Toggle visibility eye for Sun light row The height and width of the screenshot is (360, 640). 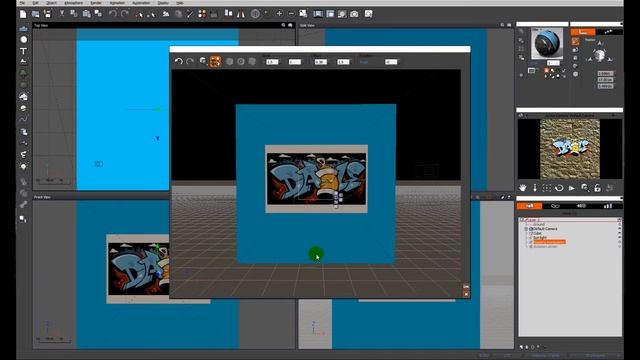[x=619, y=238]
